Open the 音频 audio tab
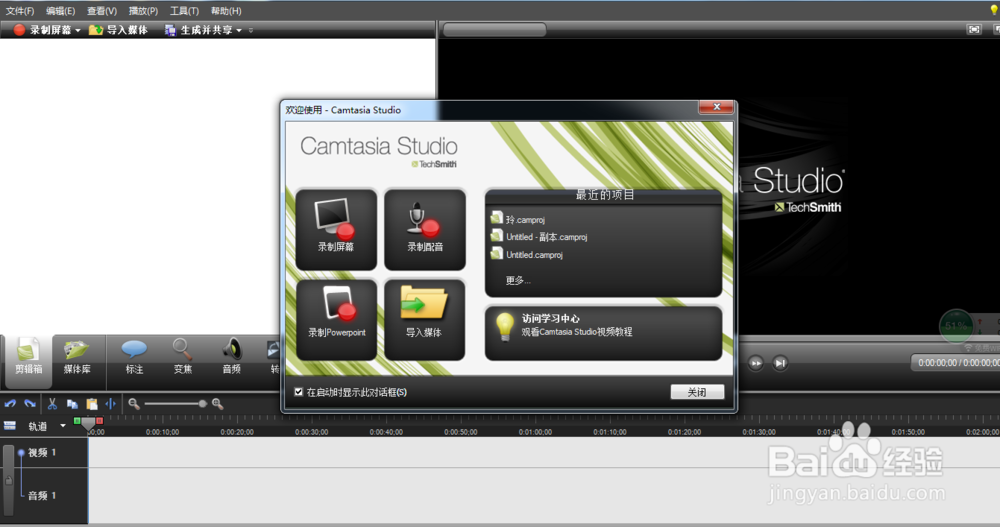 pyautogui.click(x=232, y=357)
